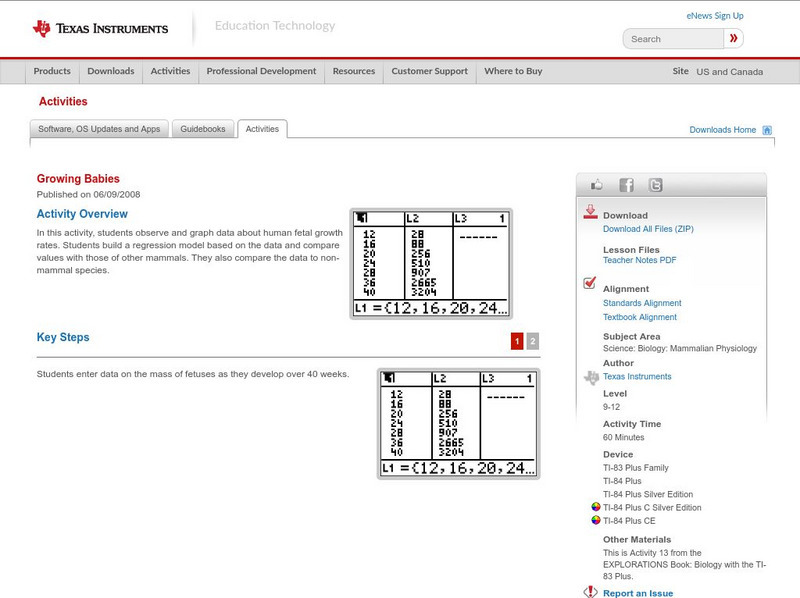Click the Alignment checkmark icon
Viewport: 800px width, 598px height.
[x=589, y=283]
